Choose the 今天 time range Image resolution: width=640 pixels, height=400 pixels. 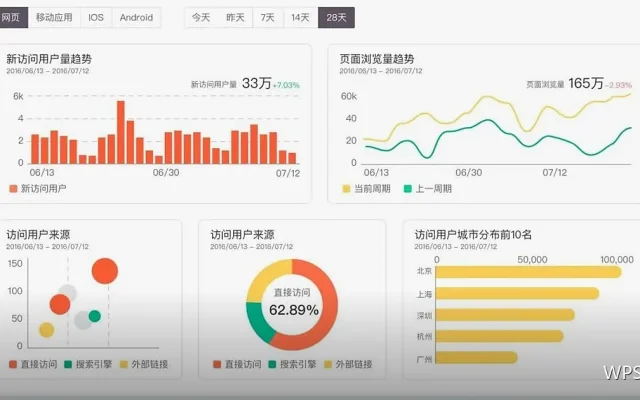coord(201,18)
